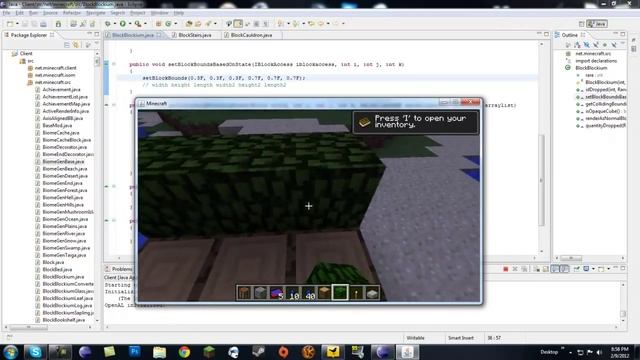This screenshot has height=360, width=640.
Task: Select import declarations in Outline
Action: pyautogui.click(x=596, y=61)
